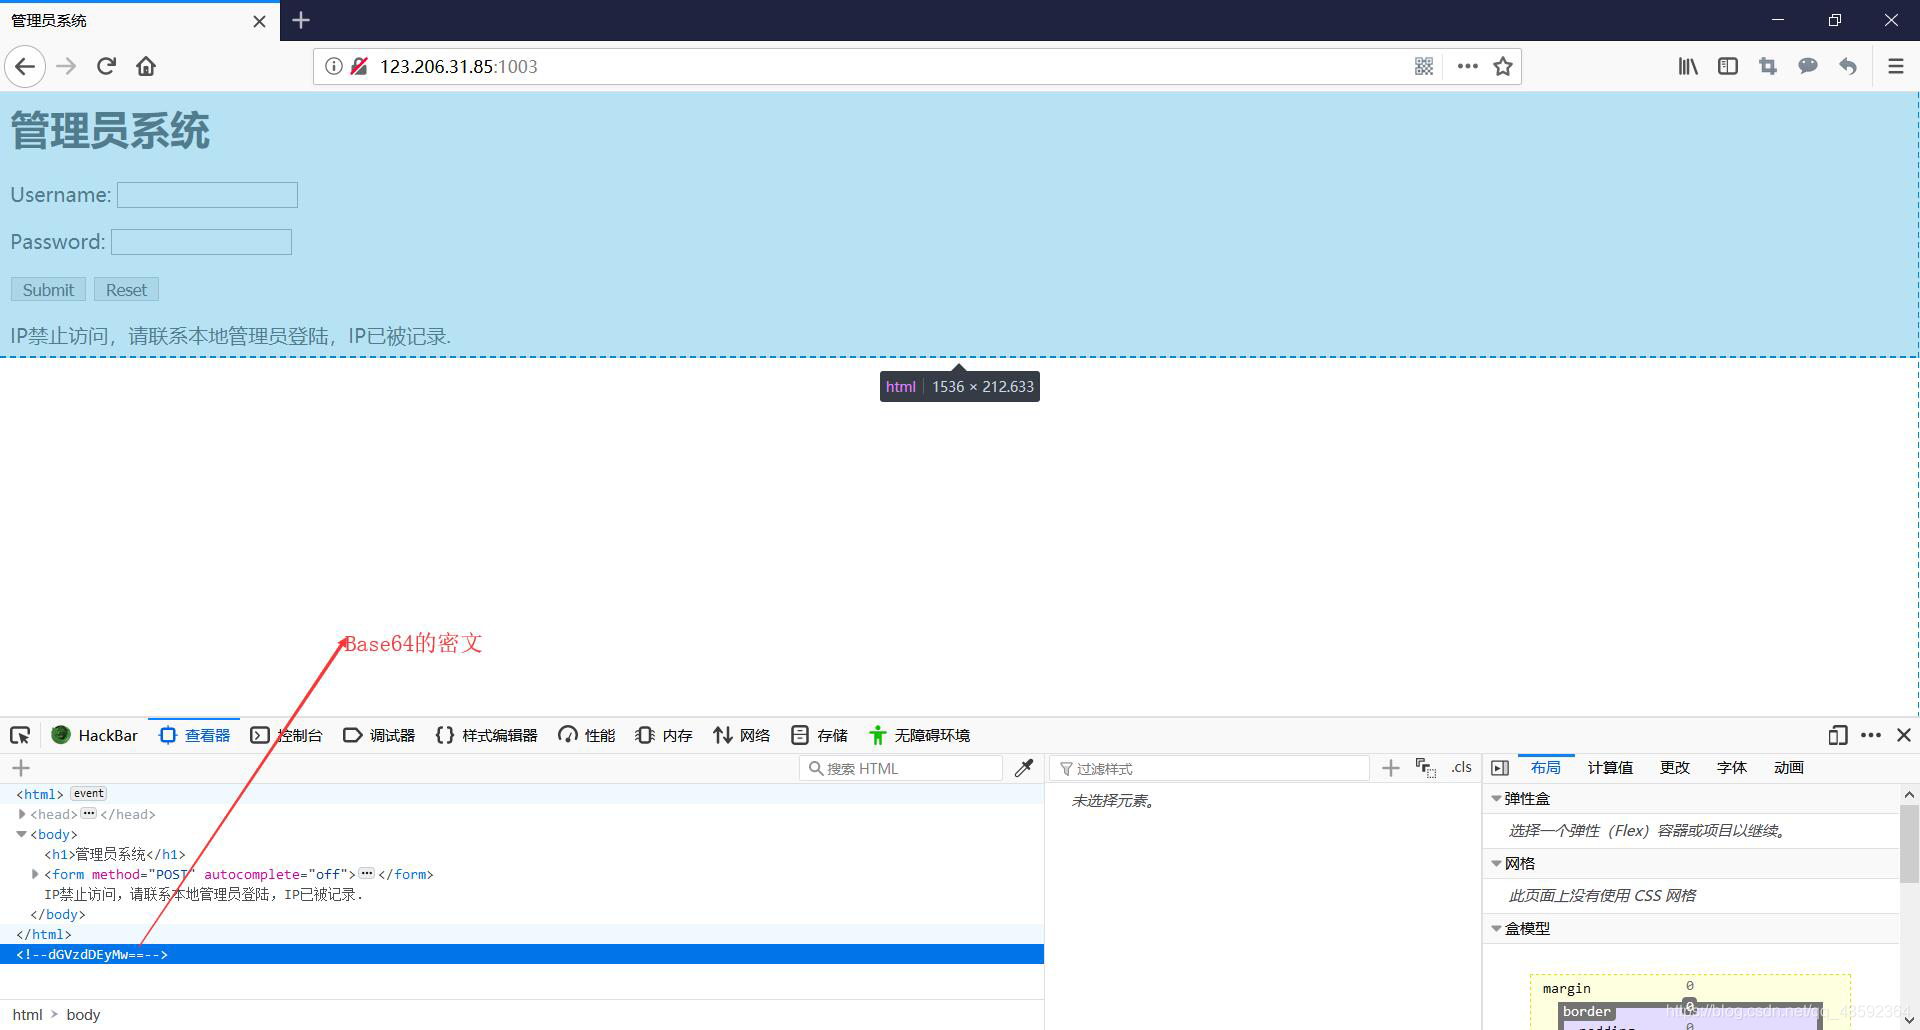Screen dimensions: 1920x1030
Task: Toggle pseudo-class panel icon
Action: tap(1426, 768)
